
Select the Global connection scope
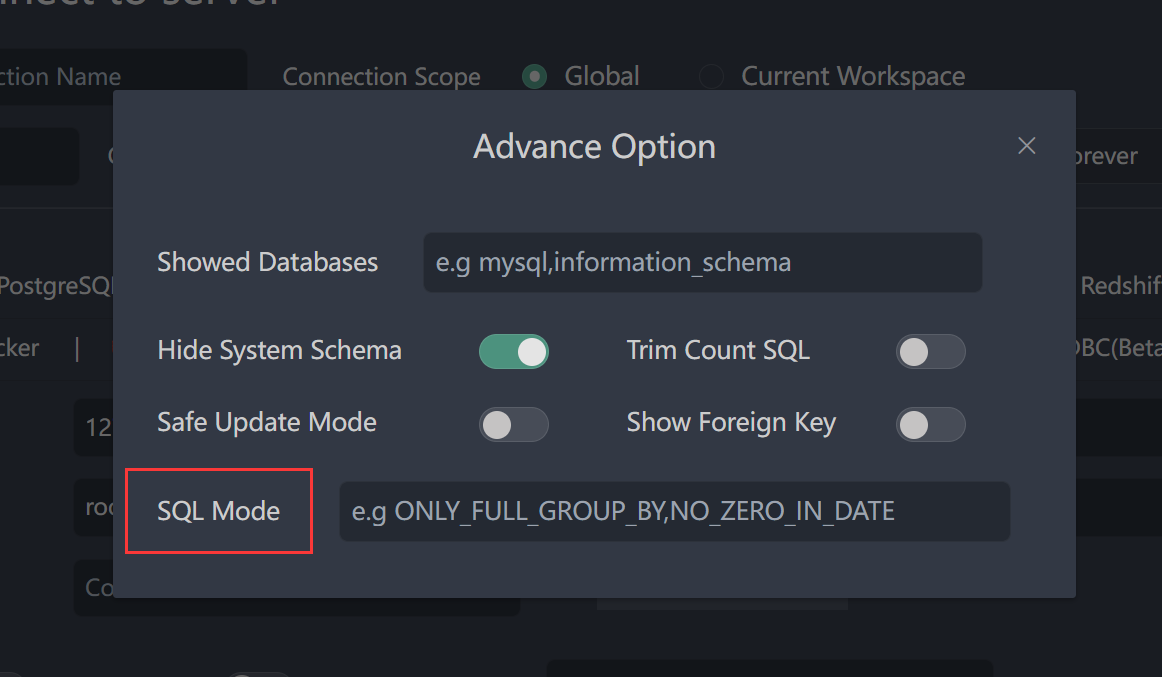pyautogui.click(x=533, y=76)
